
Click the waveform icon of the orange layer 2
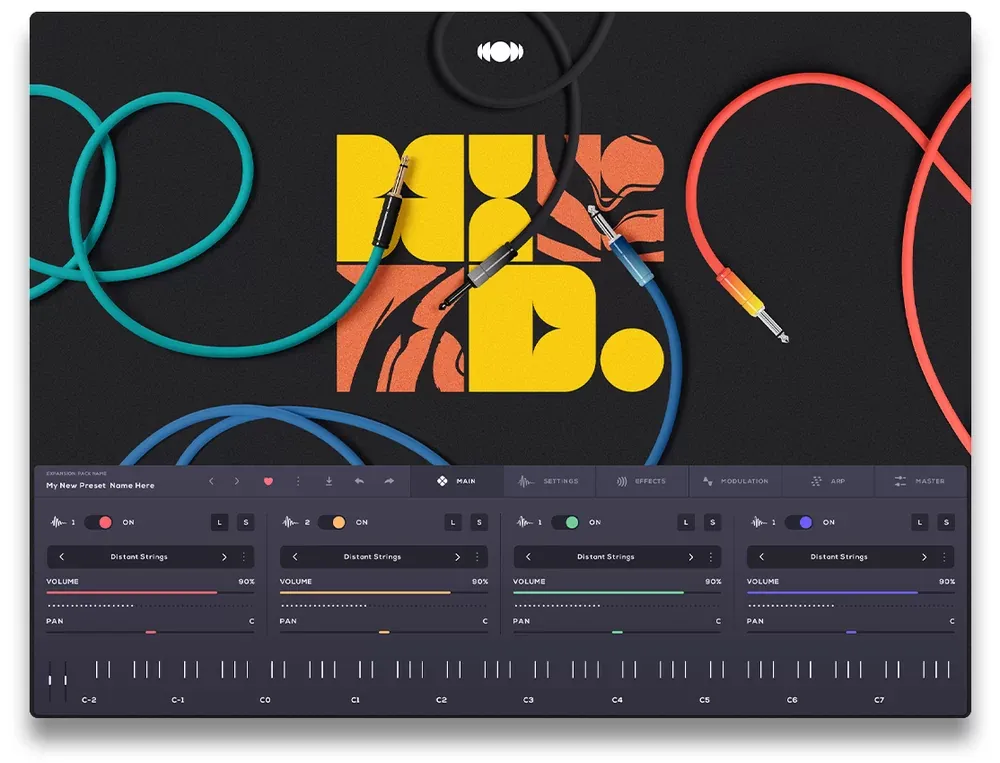[x=290, y=522]
